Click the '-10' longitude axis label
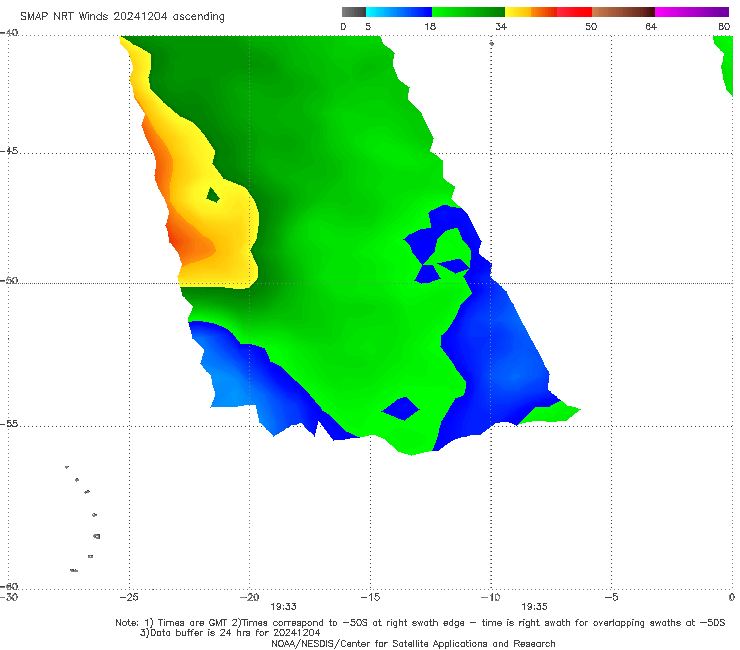740x650 pixels. pyautogui.click(x=491, y=597)
